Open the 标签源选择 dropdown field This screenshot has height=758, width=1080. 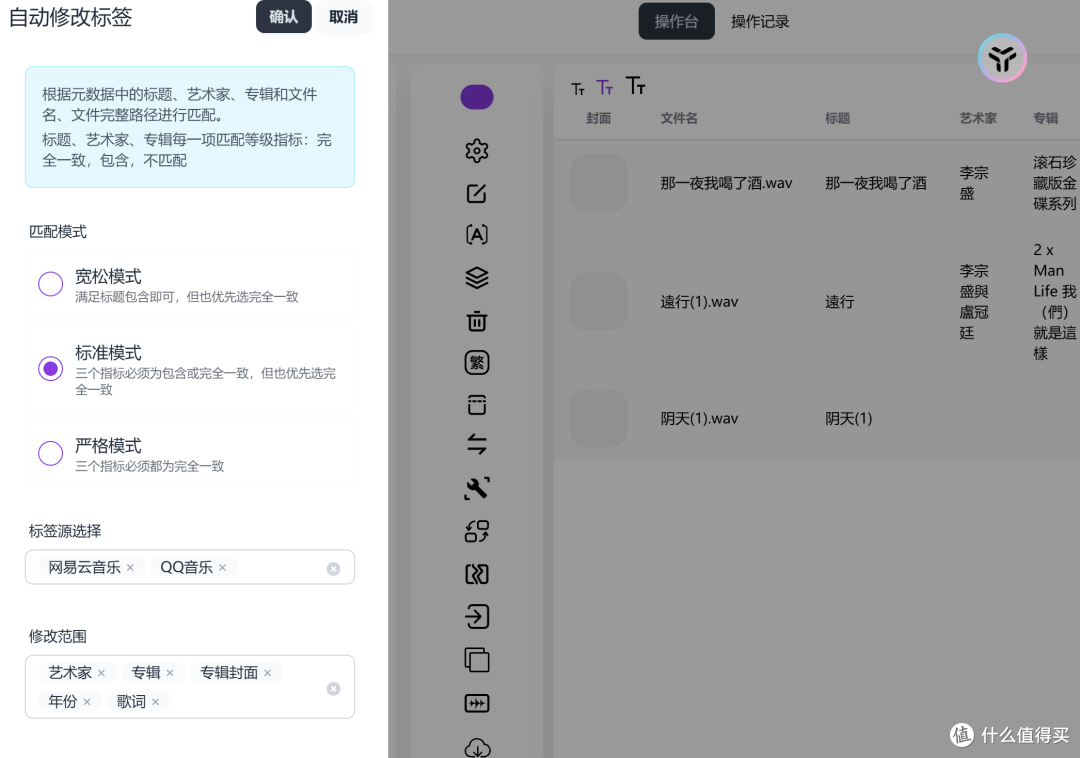(190, 567)
